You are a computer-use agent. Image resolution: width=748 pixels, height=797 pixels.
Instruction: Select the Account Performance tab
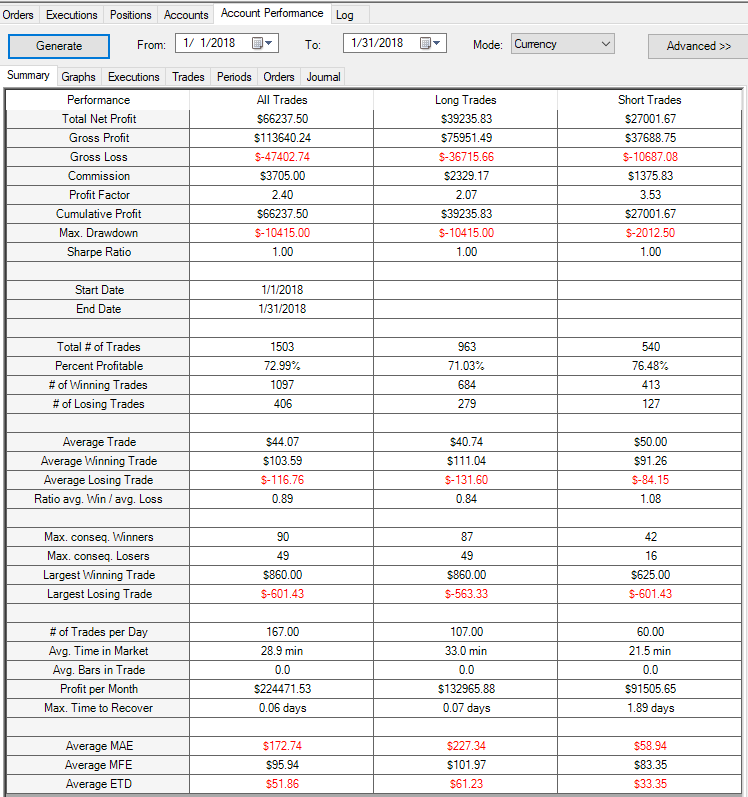point(272,13)
